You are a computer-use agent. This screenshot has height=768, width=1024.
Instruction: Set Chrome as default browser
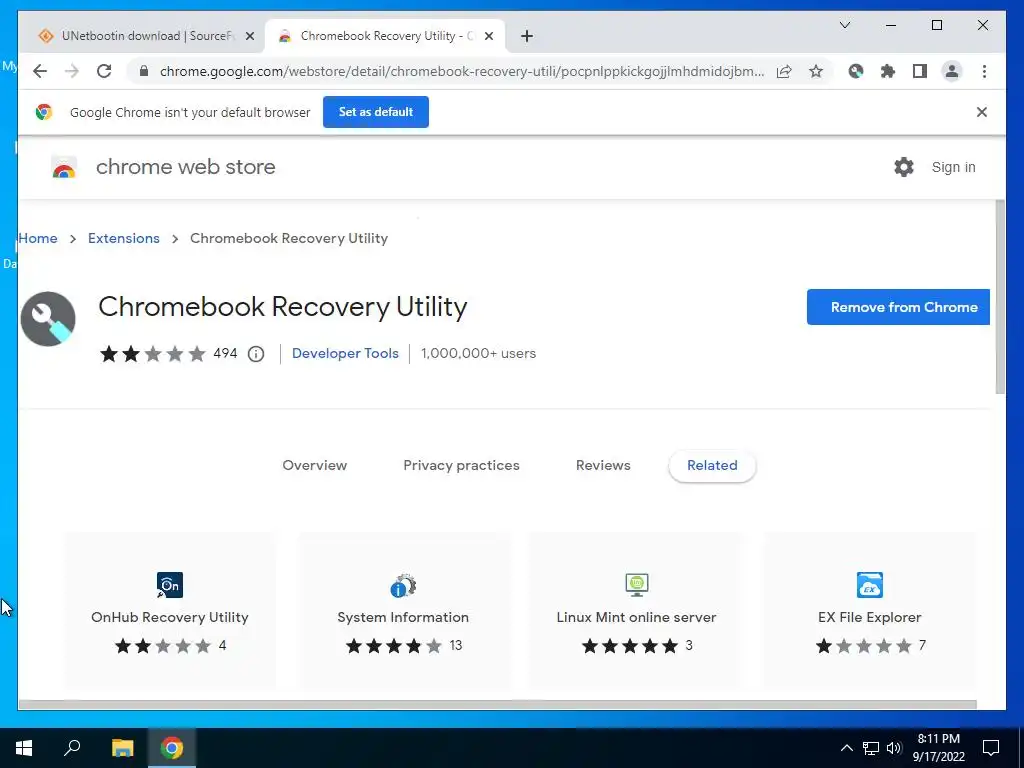pos(376,112)
